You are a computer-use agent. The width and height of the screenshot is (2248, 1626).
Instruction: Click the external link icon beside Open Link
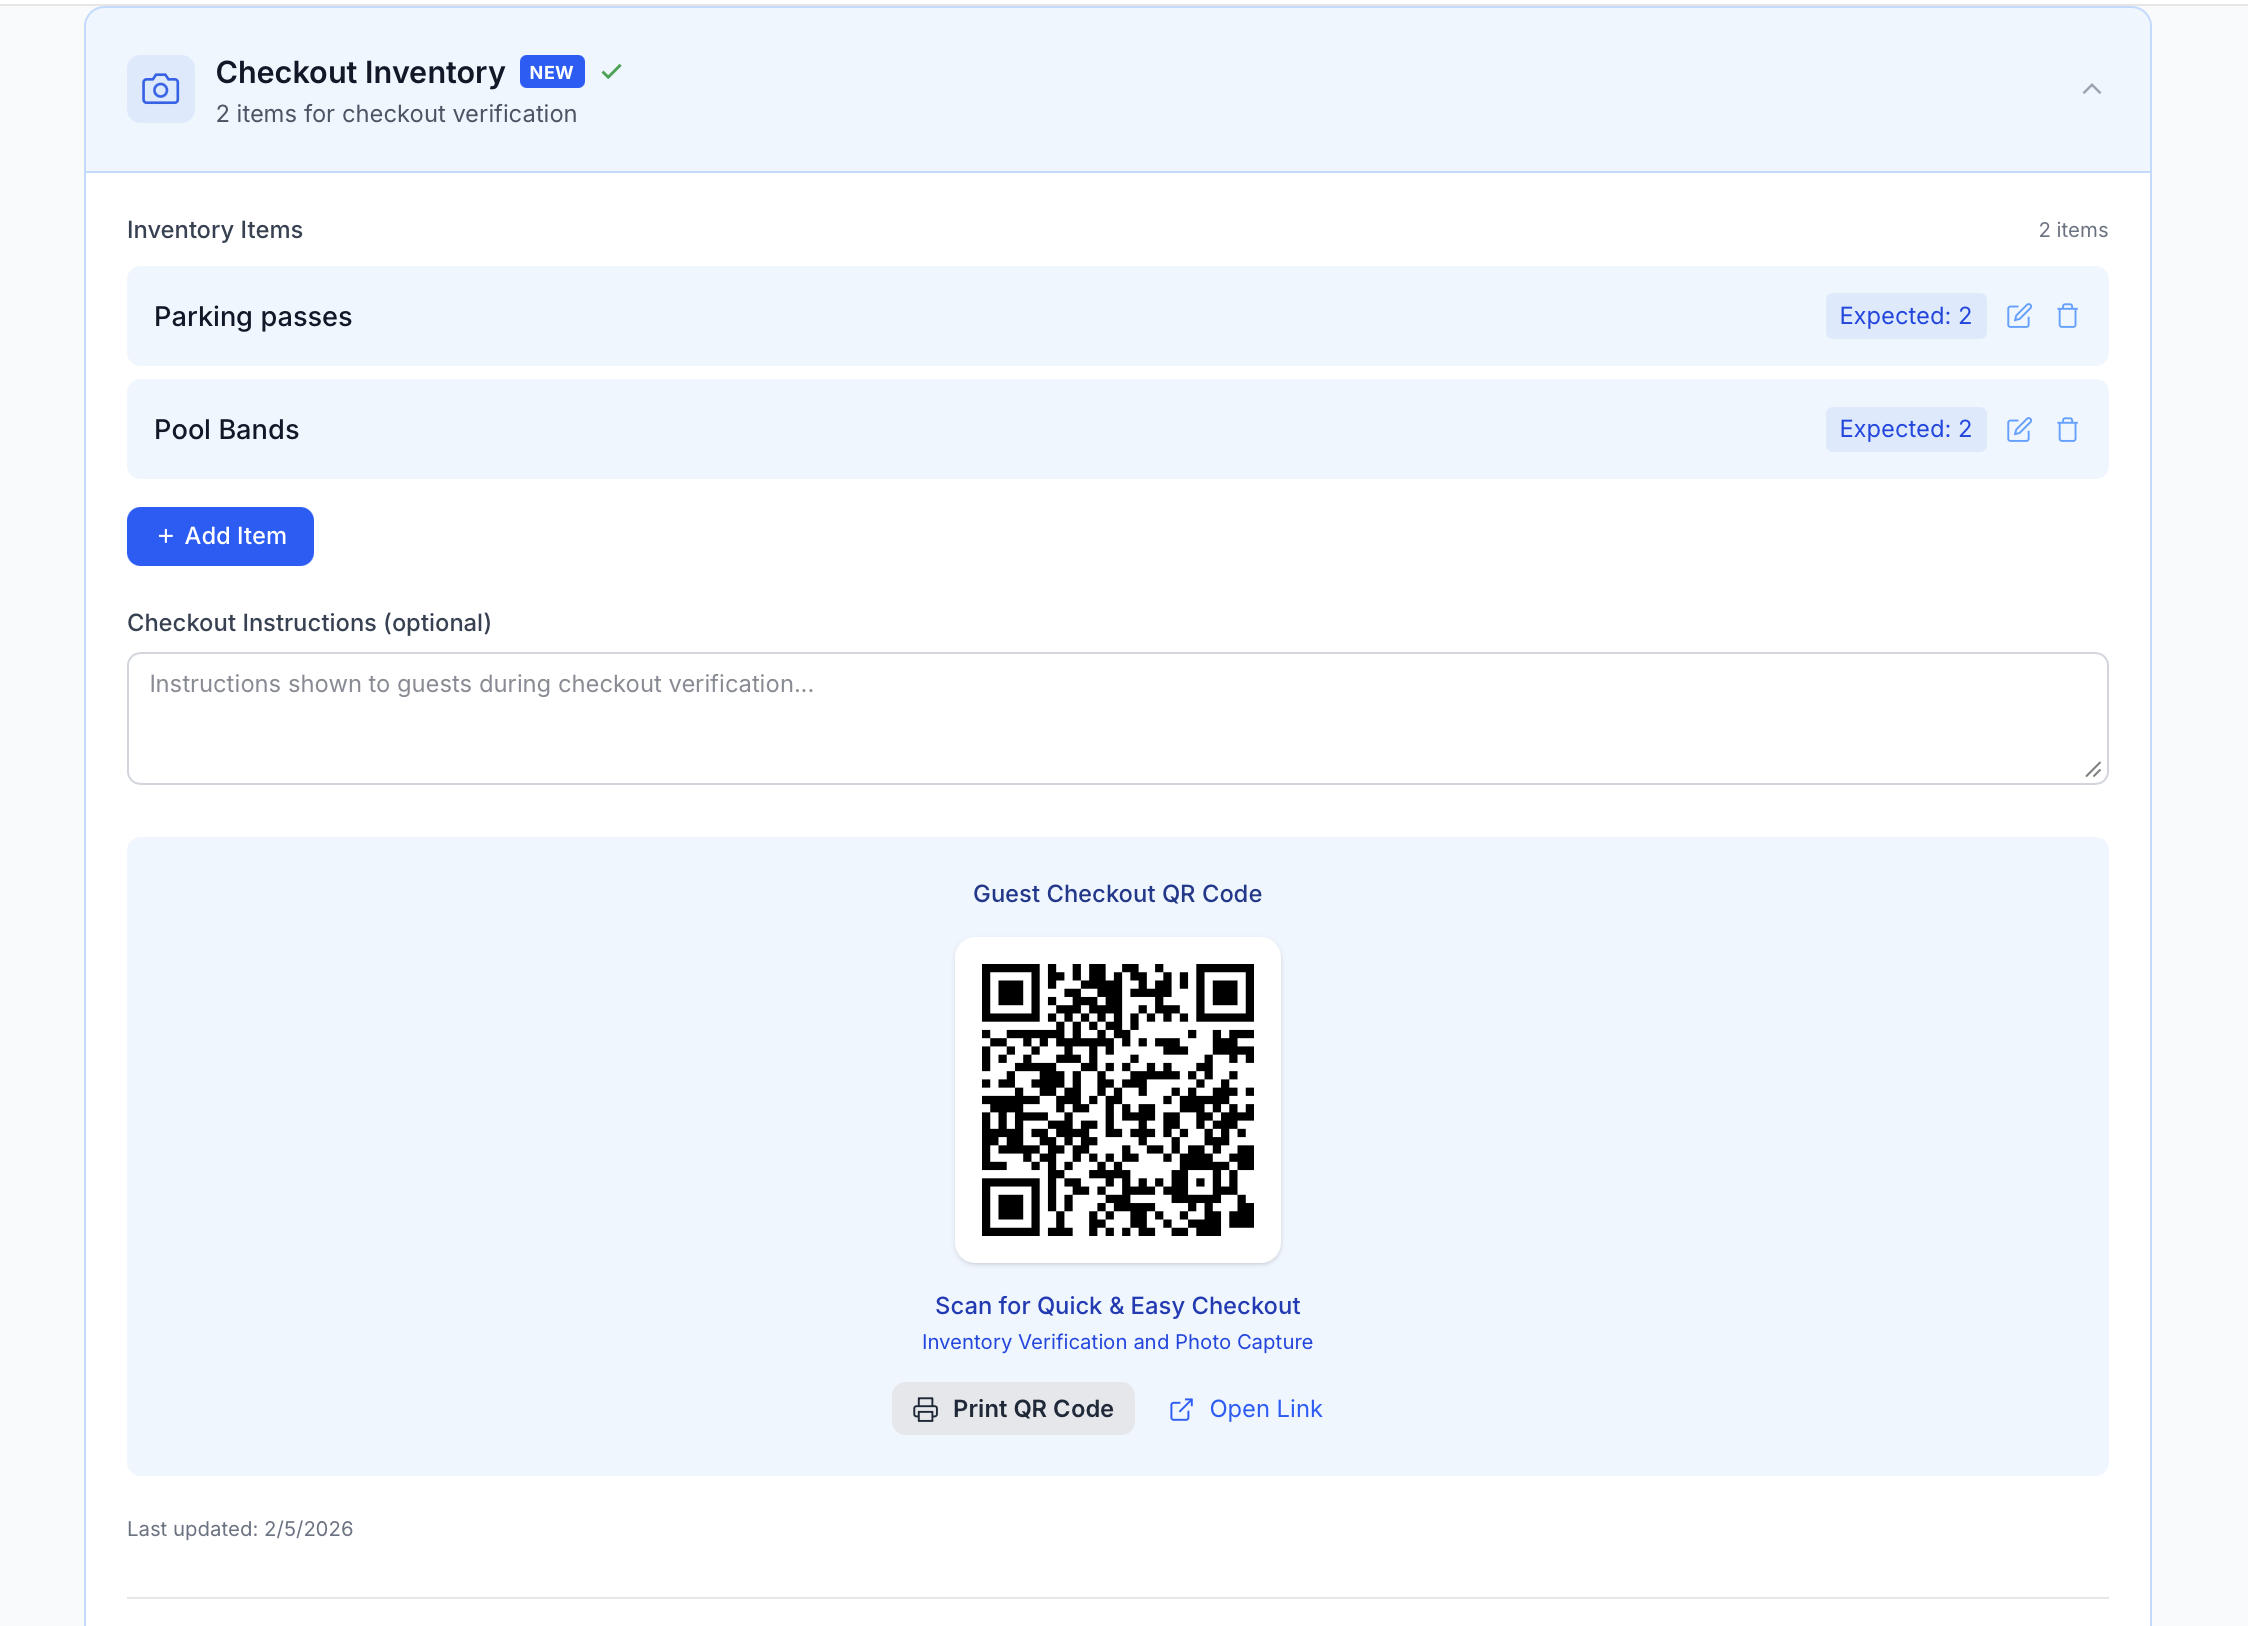pos(1181,1408)
